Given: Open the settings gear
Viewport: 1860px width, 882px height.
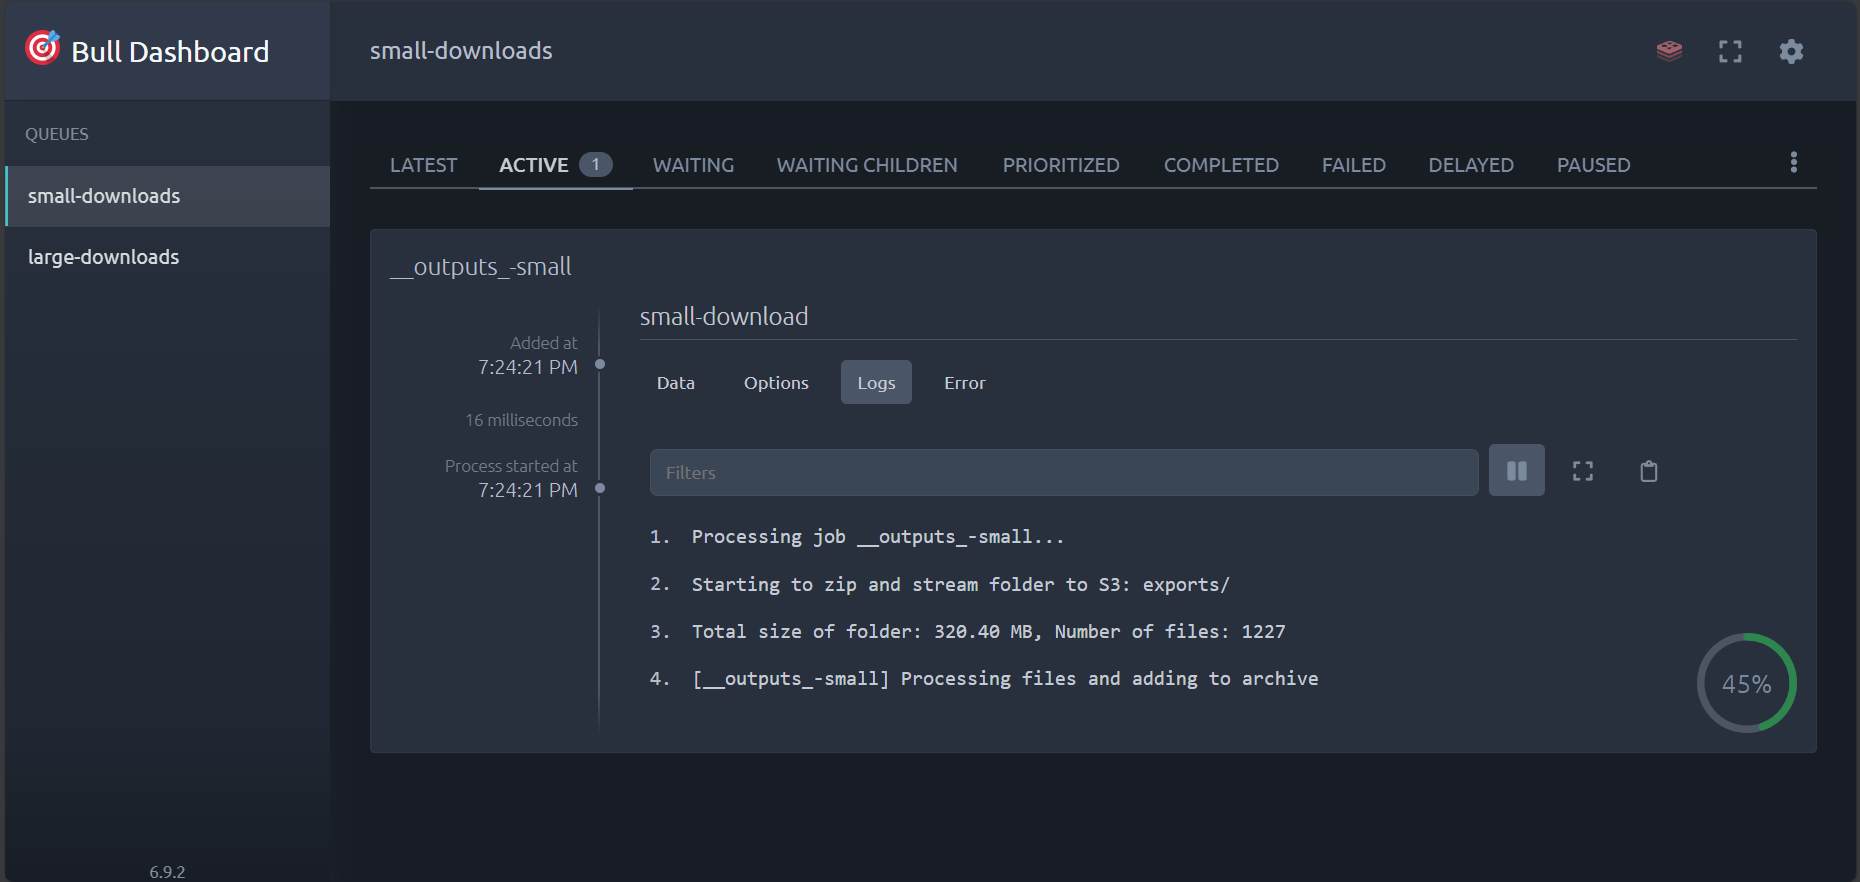Looking at the screenshot, I should [x=1791, y=51].
